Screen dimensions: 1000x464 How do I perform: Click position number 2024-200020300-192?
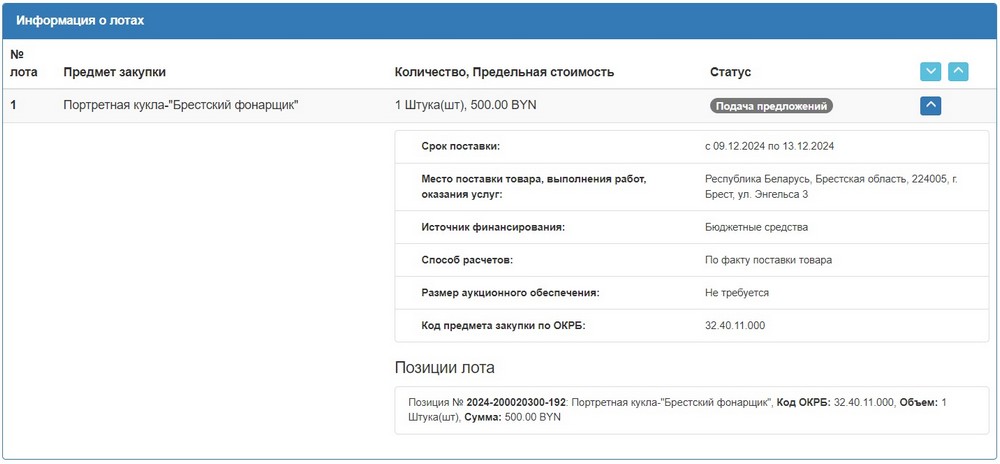pos(516,402)
